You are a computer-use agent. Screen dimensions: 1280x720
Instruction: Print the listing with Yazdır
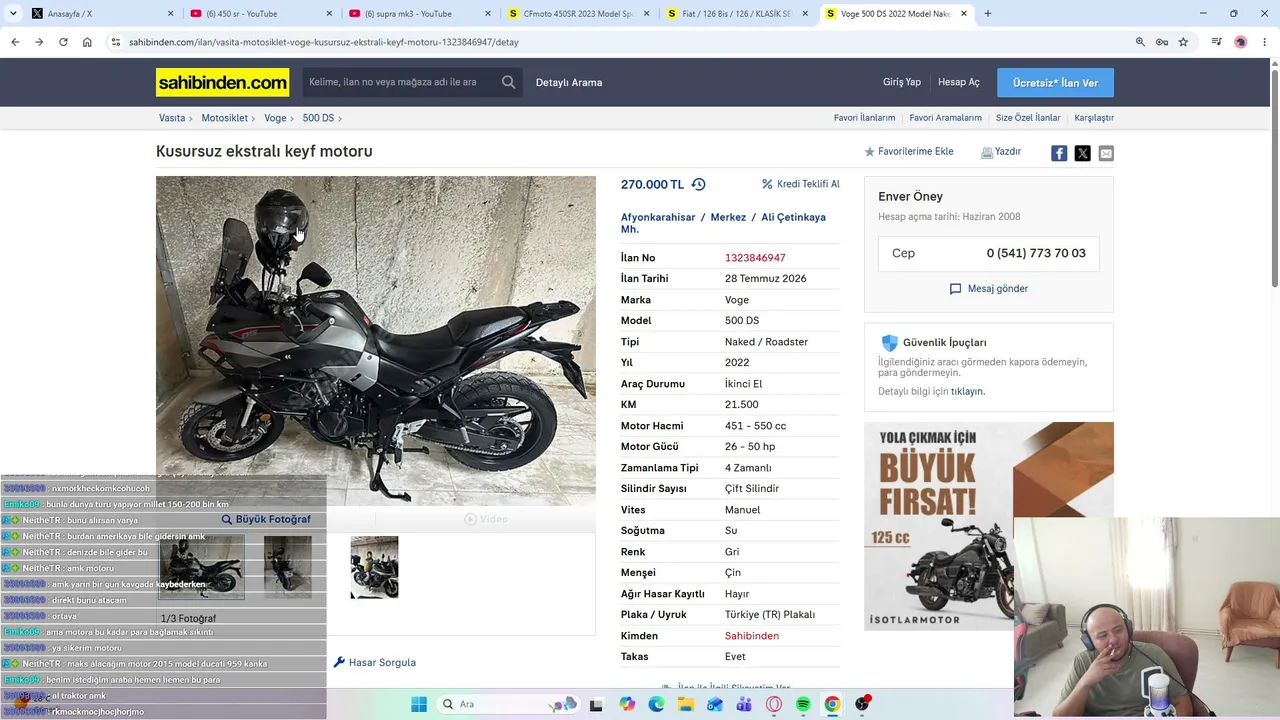(x=1001, y=152)
